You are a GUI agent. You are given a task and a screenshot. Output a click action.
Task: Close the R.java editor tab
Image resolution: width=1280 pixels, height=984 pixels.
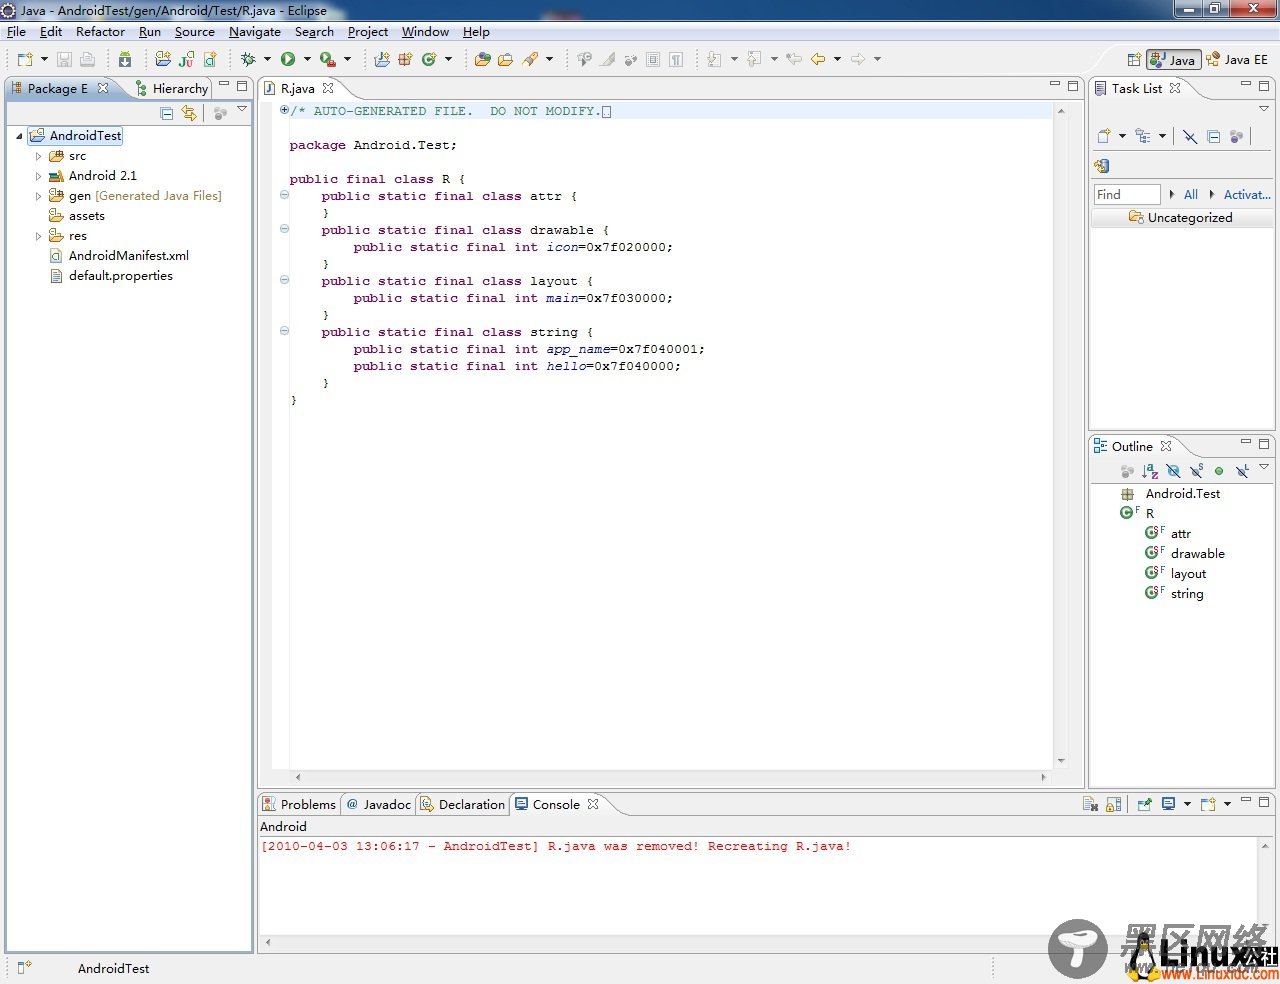[x=328, y=88]
